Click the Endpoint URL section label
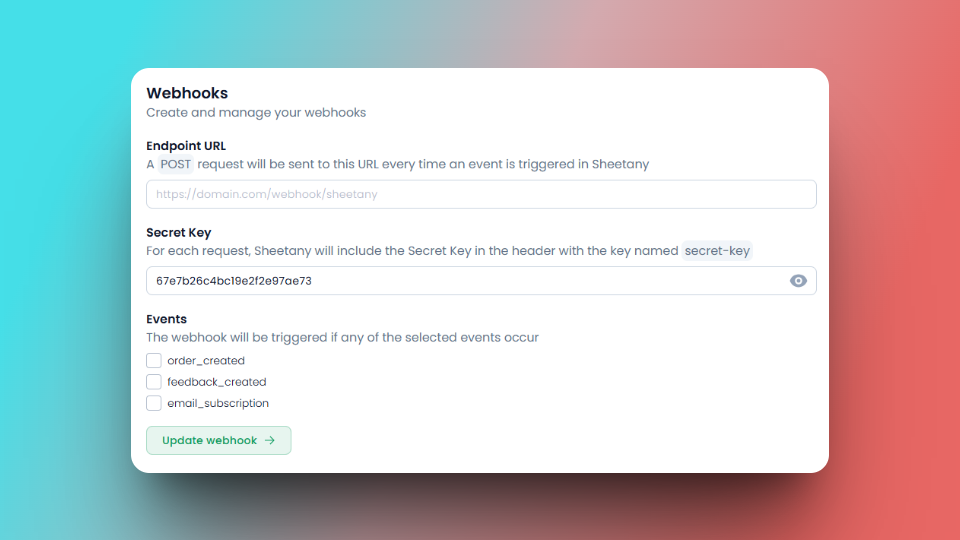The width and height of the screenshot is (960, 540). (186, 146)
